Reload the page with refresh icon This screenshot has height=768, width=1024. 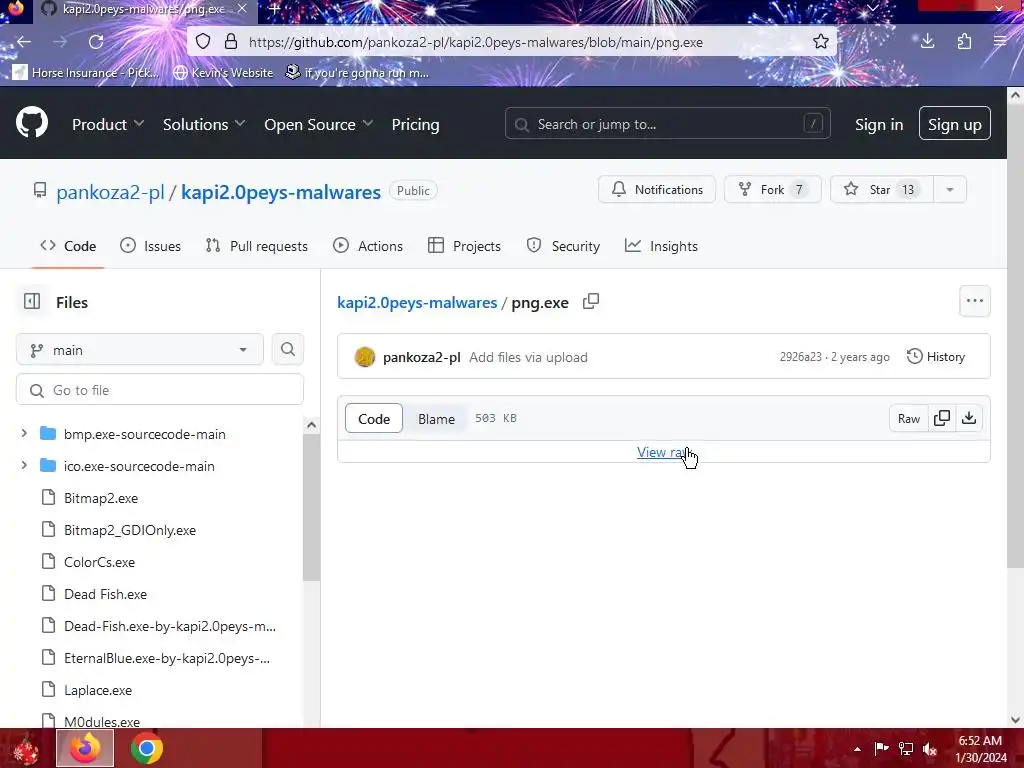[96, 42]
